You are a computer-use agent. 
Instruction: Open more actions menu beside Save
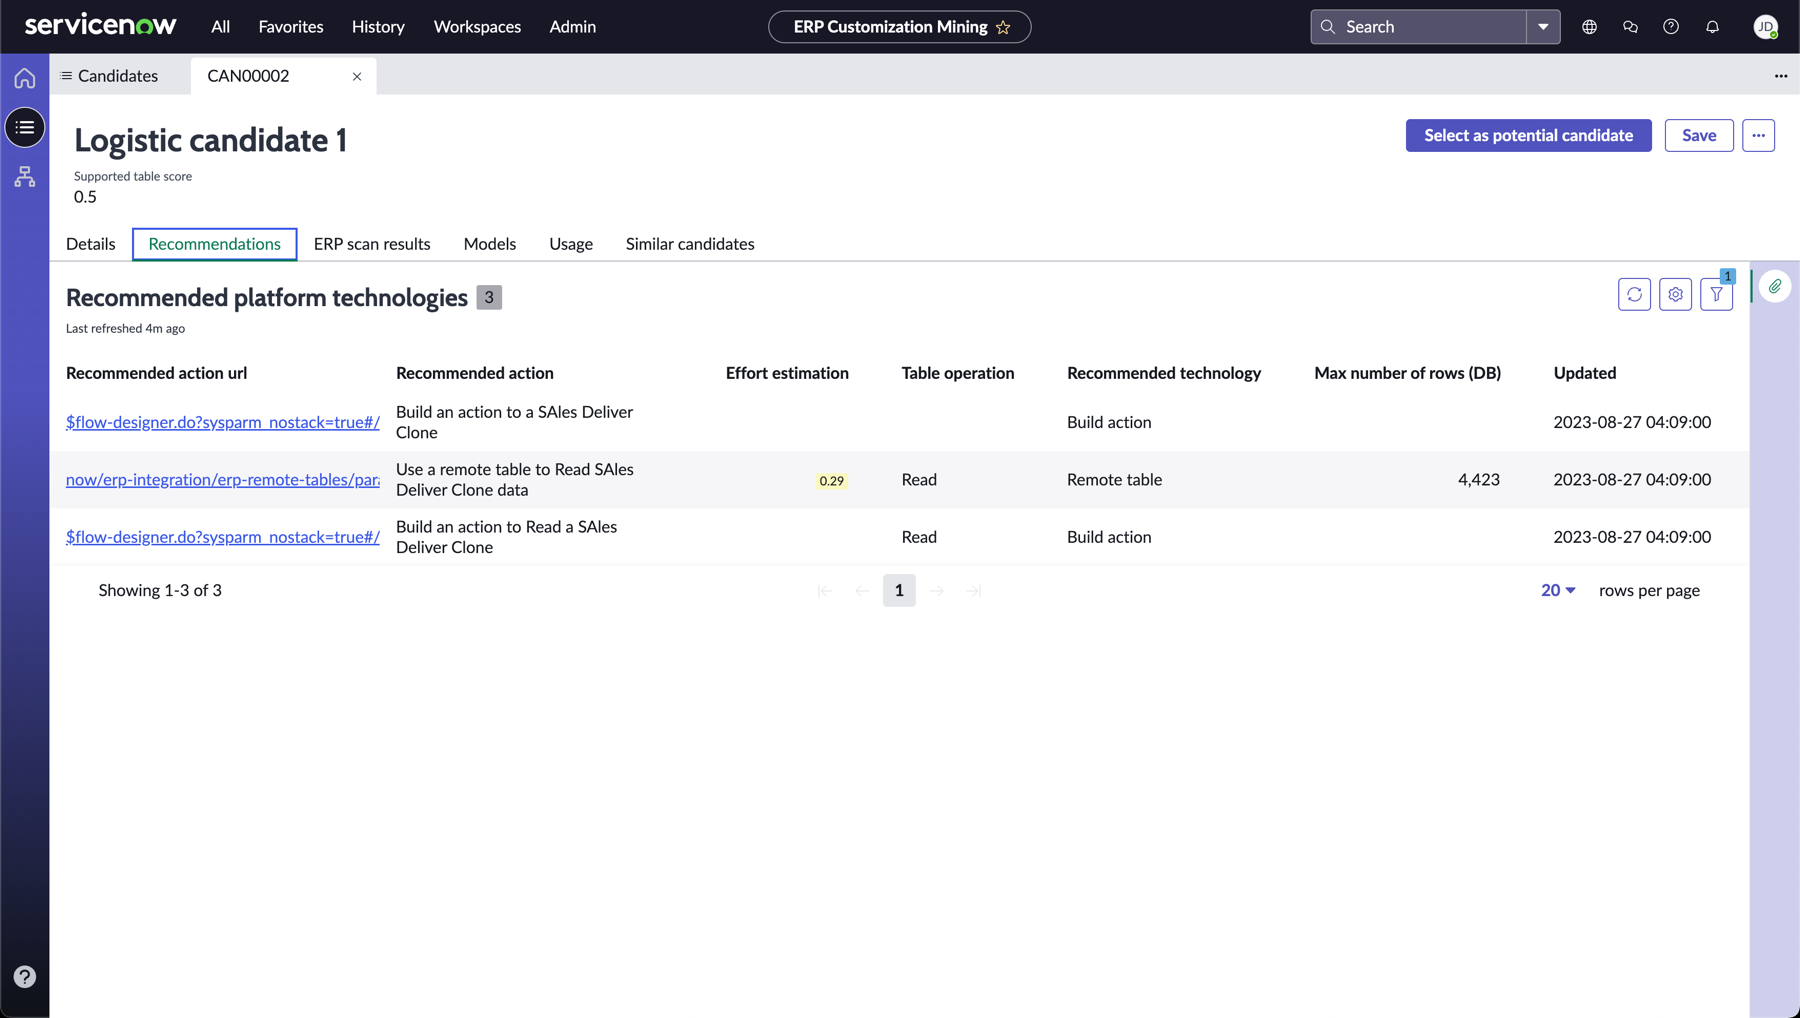coord(1758,135)
